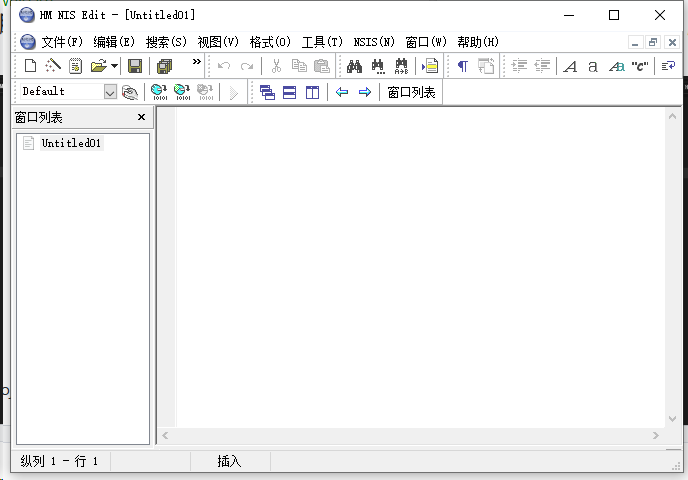Minimize the inner document window
The height and width of the screenshot is (480, 688).
click(x=635, y=42)
